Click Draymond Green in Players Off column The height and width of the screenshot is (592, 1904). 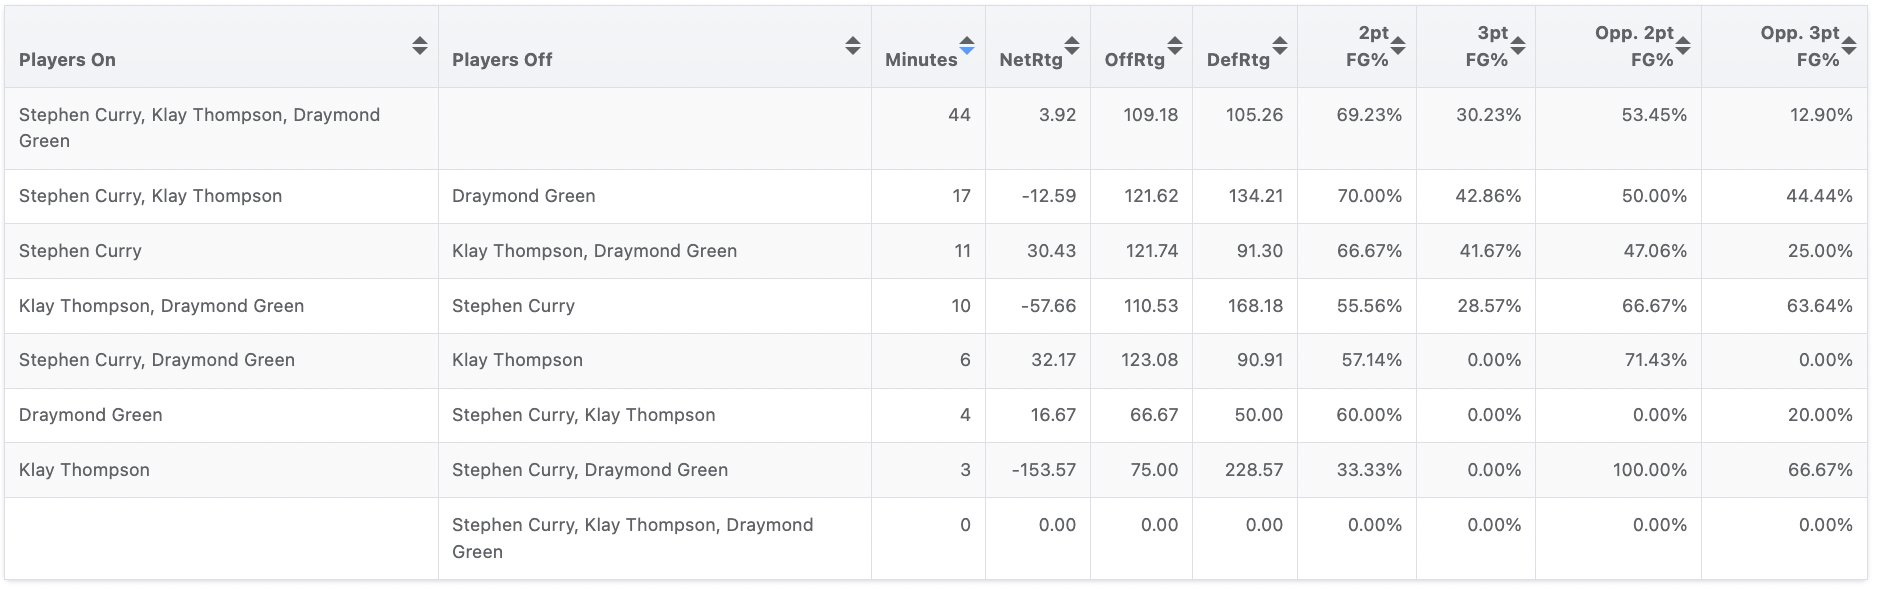[524, 196]
